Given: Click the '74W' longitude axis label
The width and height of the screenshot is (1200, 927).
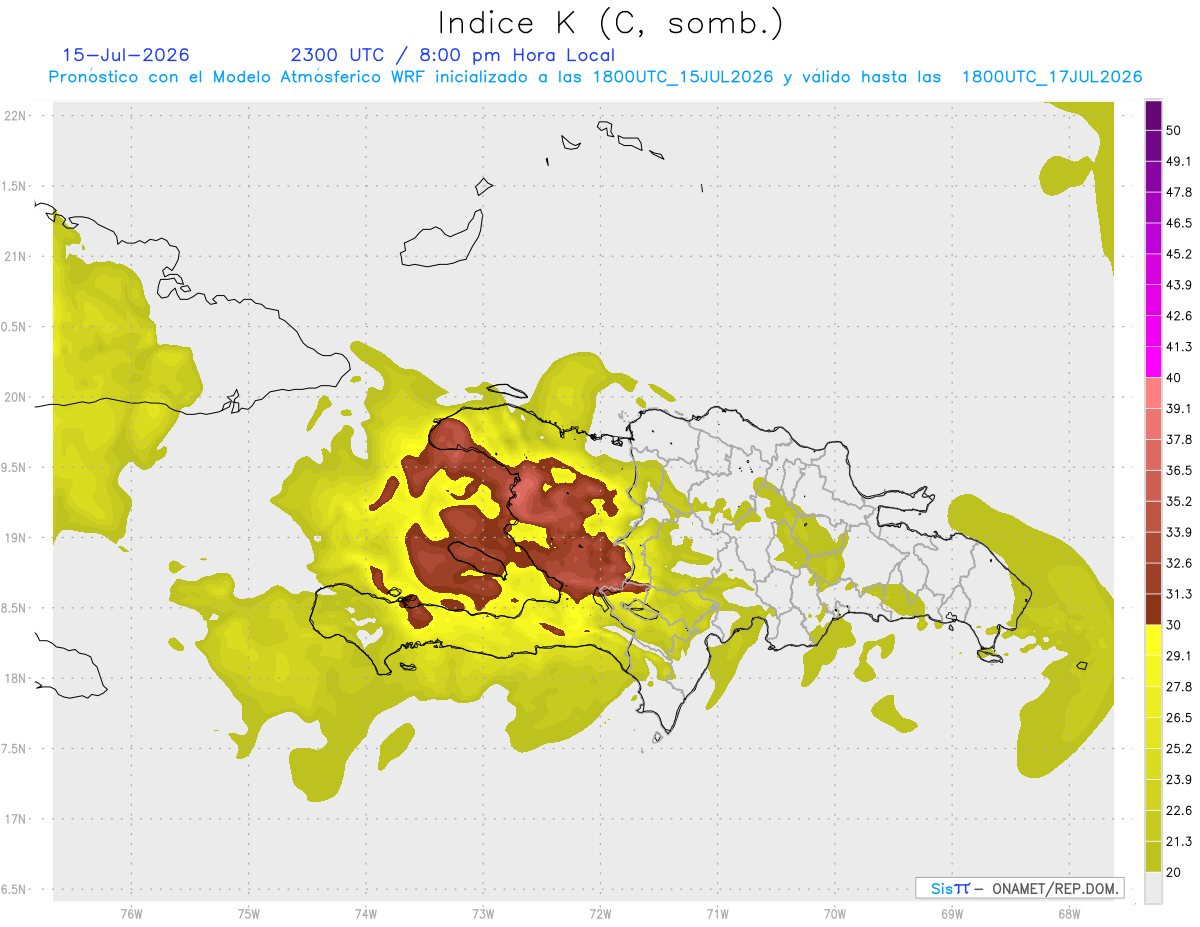Looking at the screenshot, I should click(x=365, y=913).
